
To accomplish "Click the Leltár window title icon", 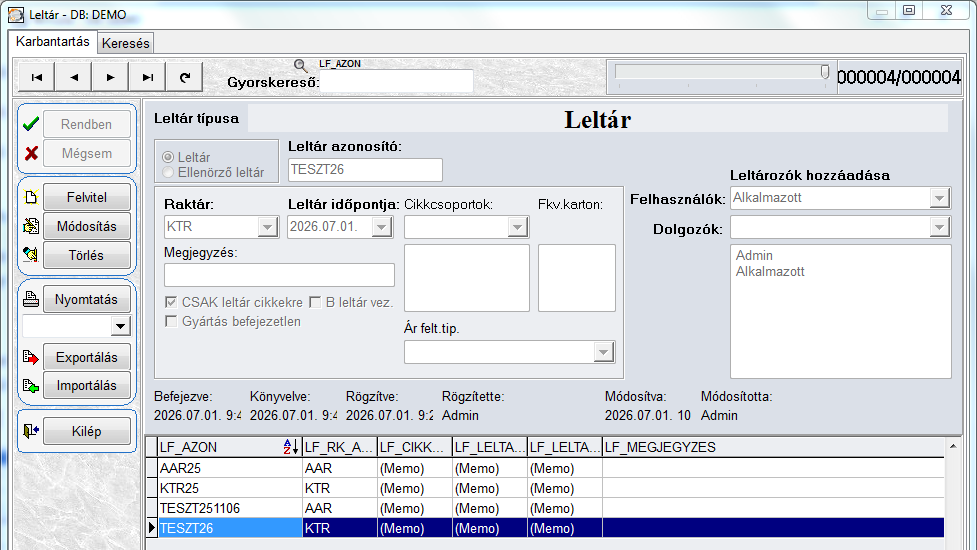I will click(16, 14).
